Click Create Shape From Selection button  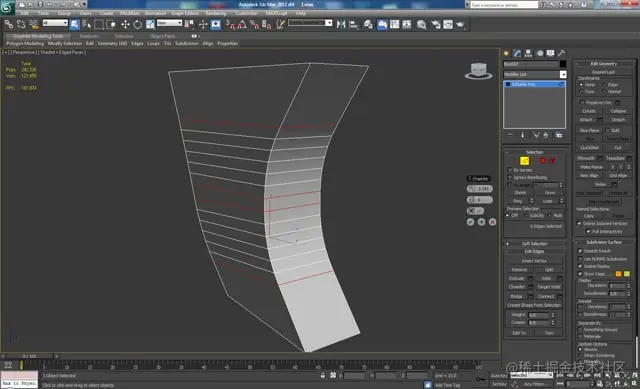point(534,305)
